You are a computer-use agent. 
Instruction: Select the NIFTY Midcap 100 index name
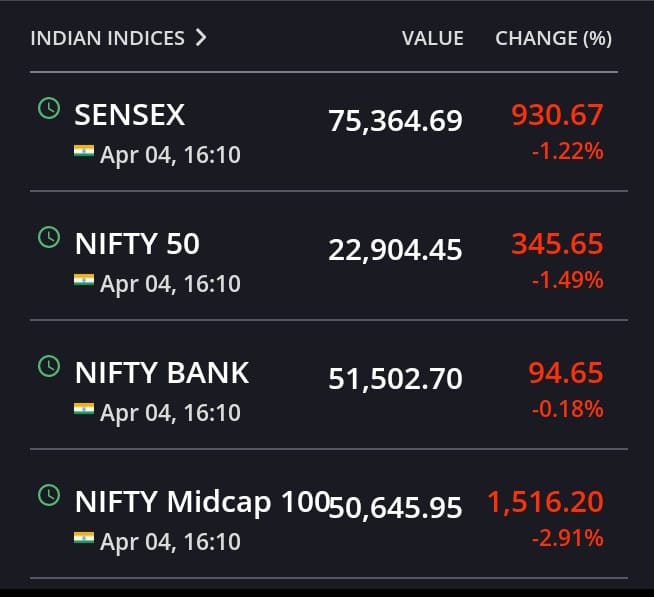203,501
